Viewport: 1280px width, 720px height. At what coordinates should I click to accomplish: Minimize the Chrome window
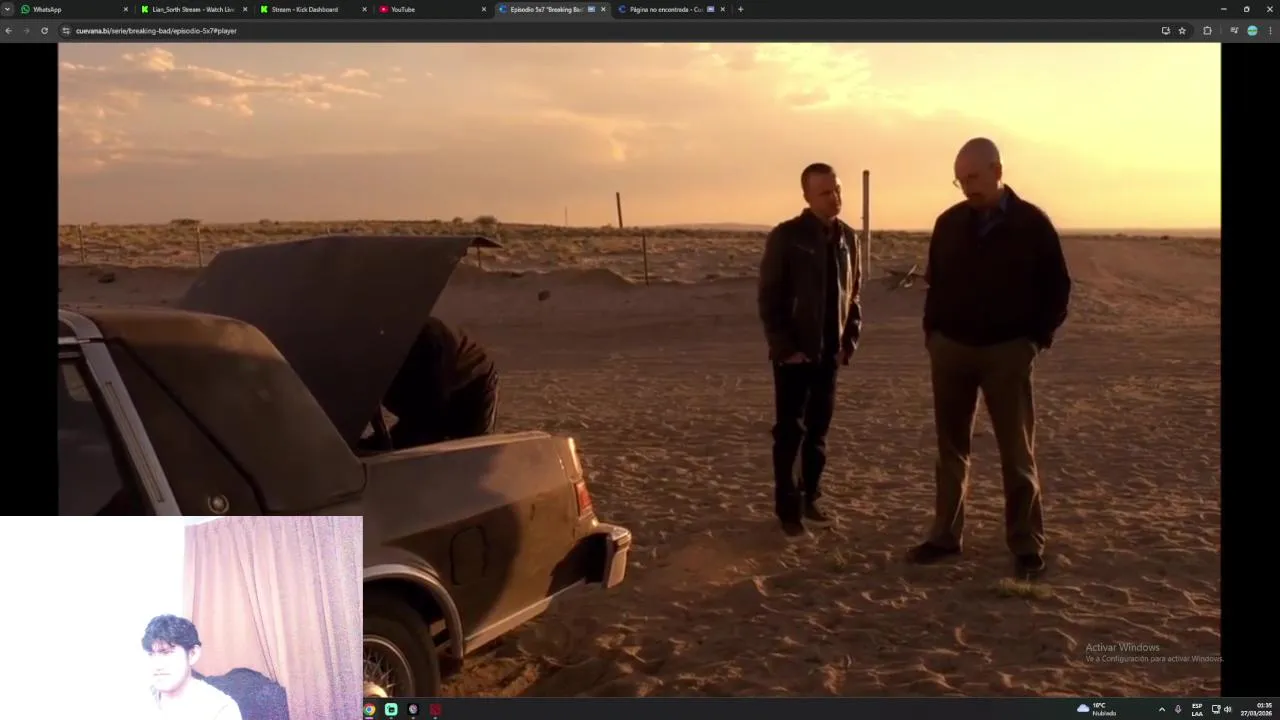click(1222, 9)
